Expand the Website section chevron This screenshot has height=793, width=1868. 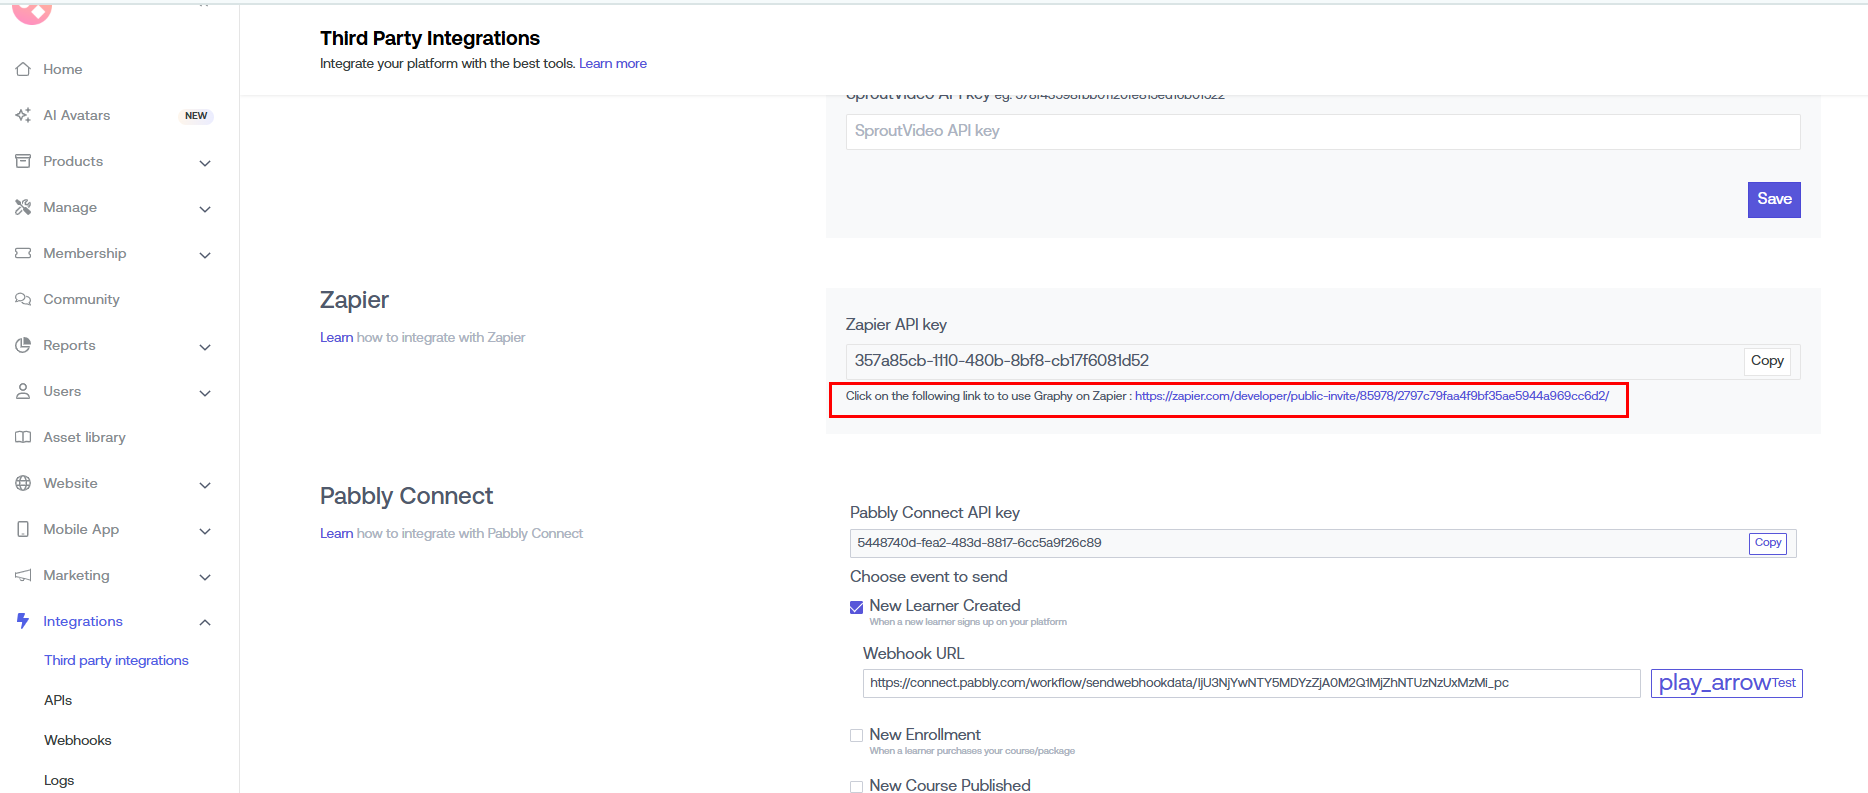pyautogui.click(x=205, y=485)
